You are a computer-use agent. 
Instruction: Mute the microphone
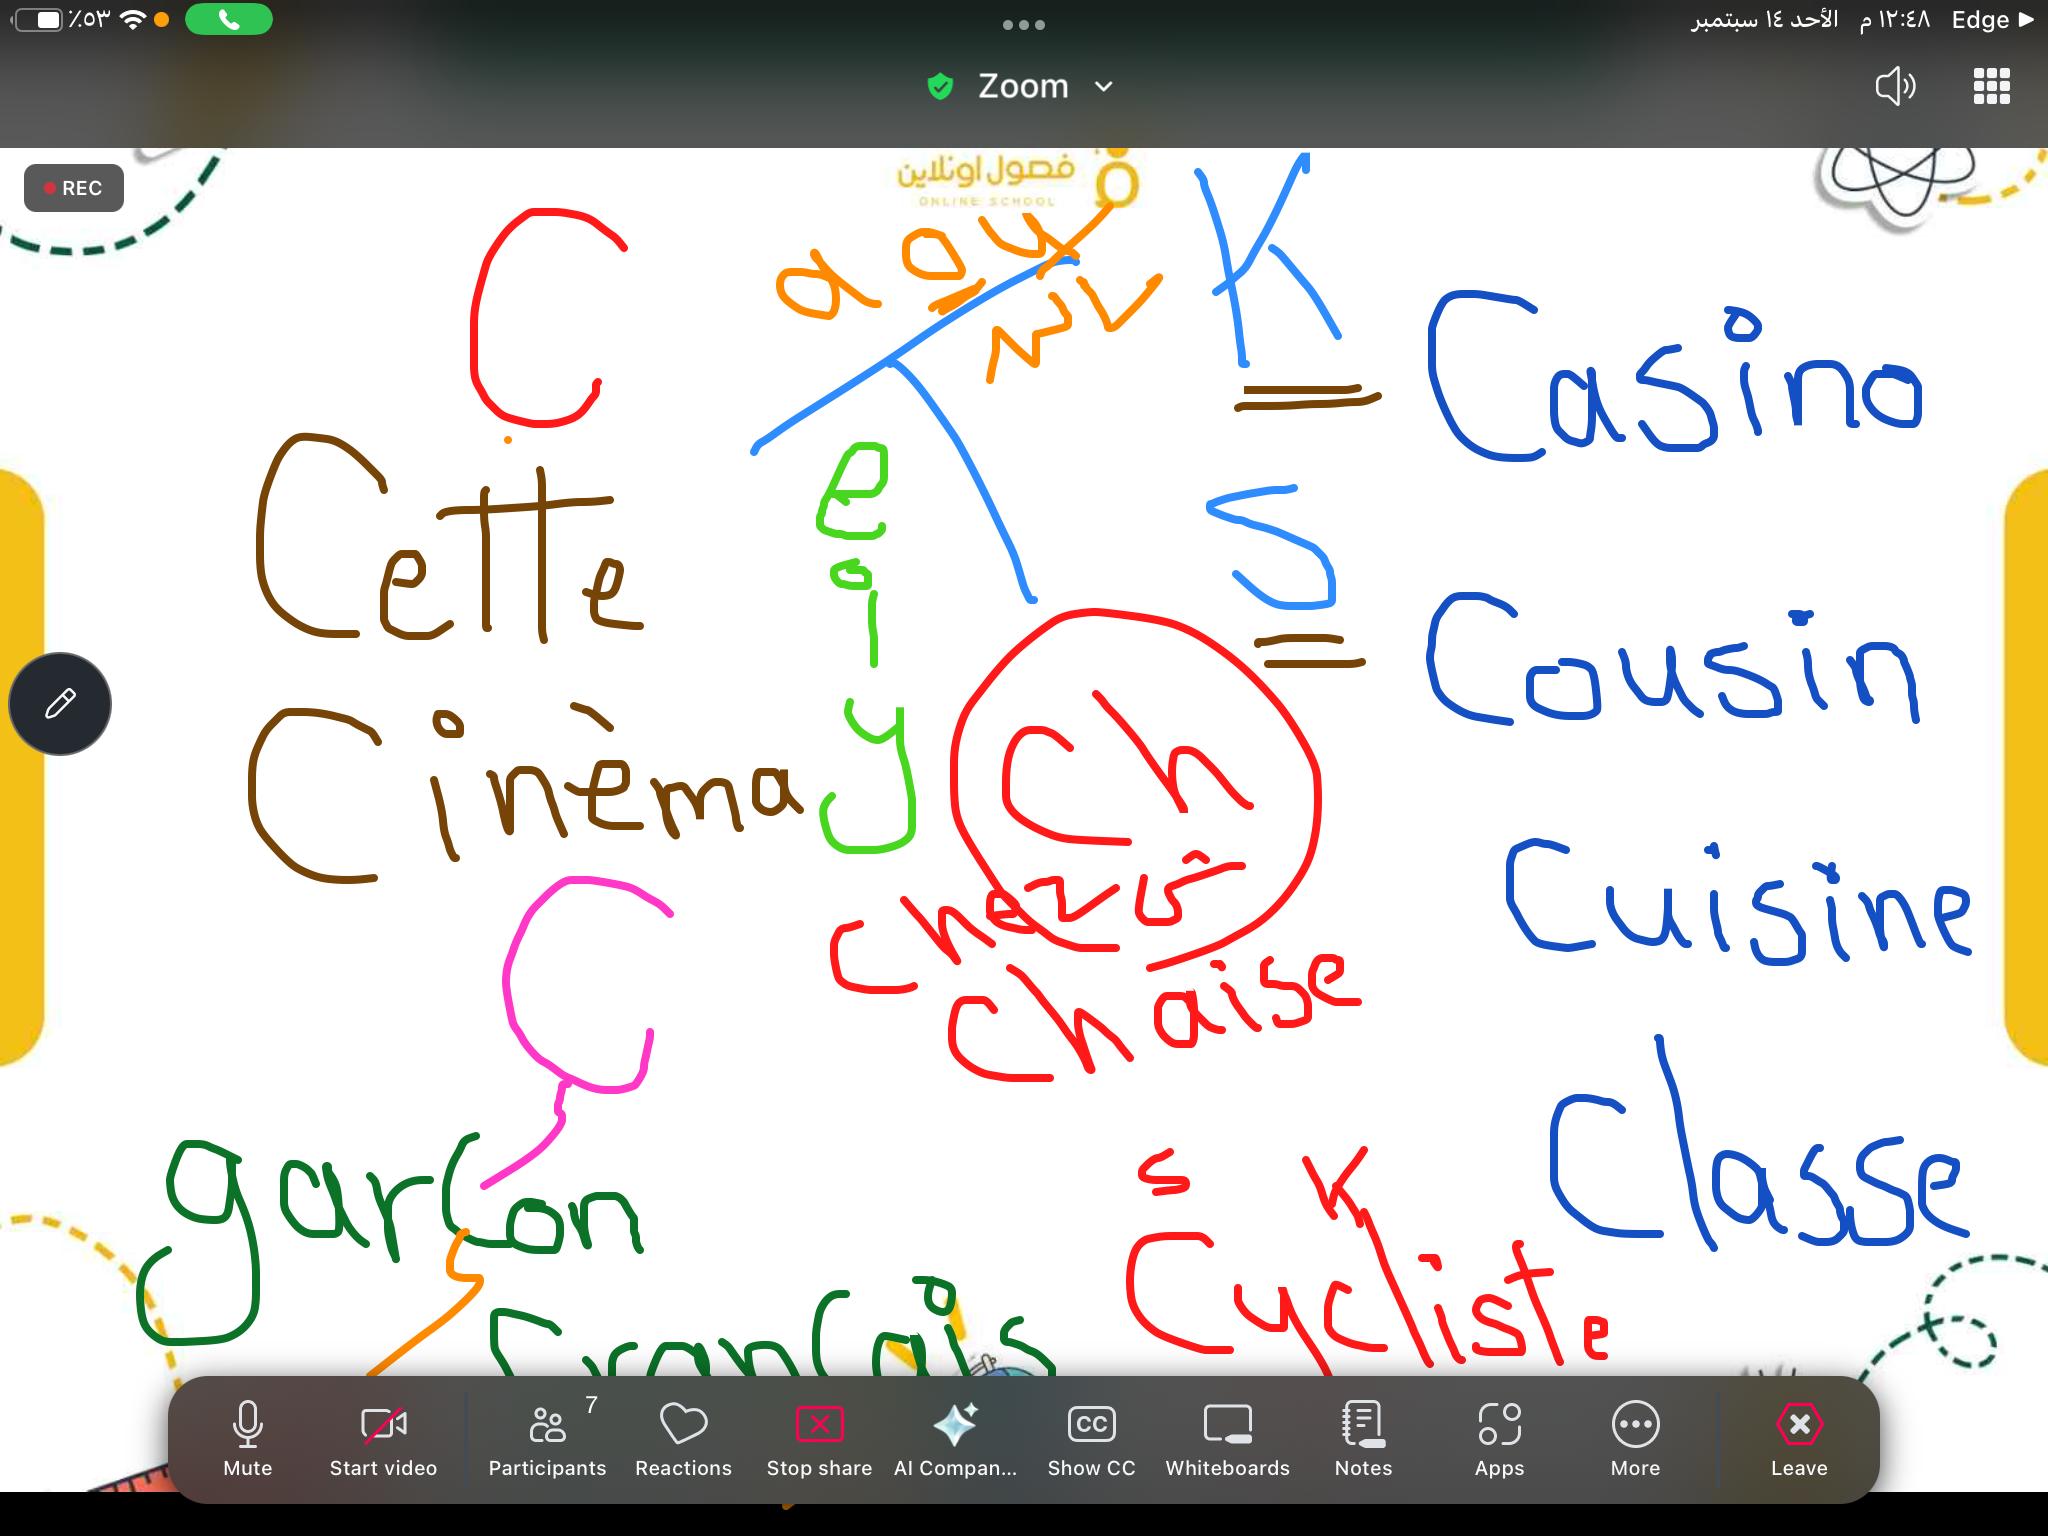[x=247, y=1438]
